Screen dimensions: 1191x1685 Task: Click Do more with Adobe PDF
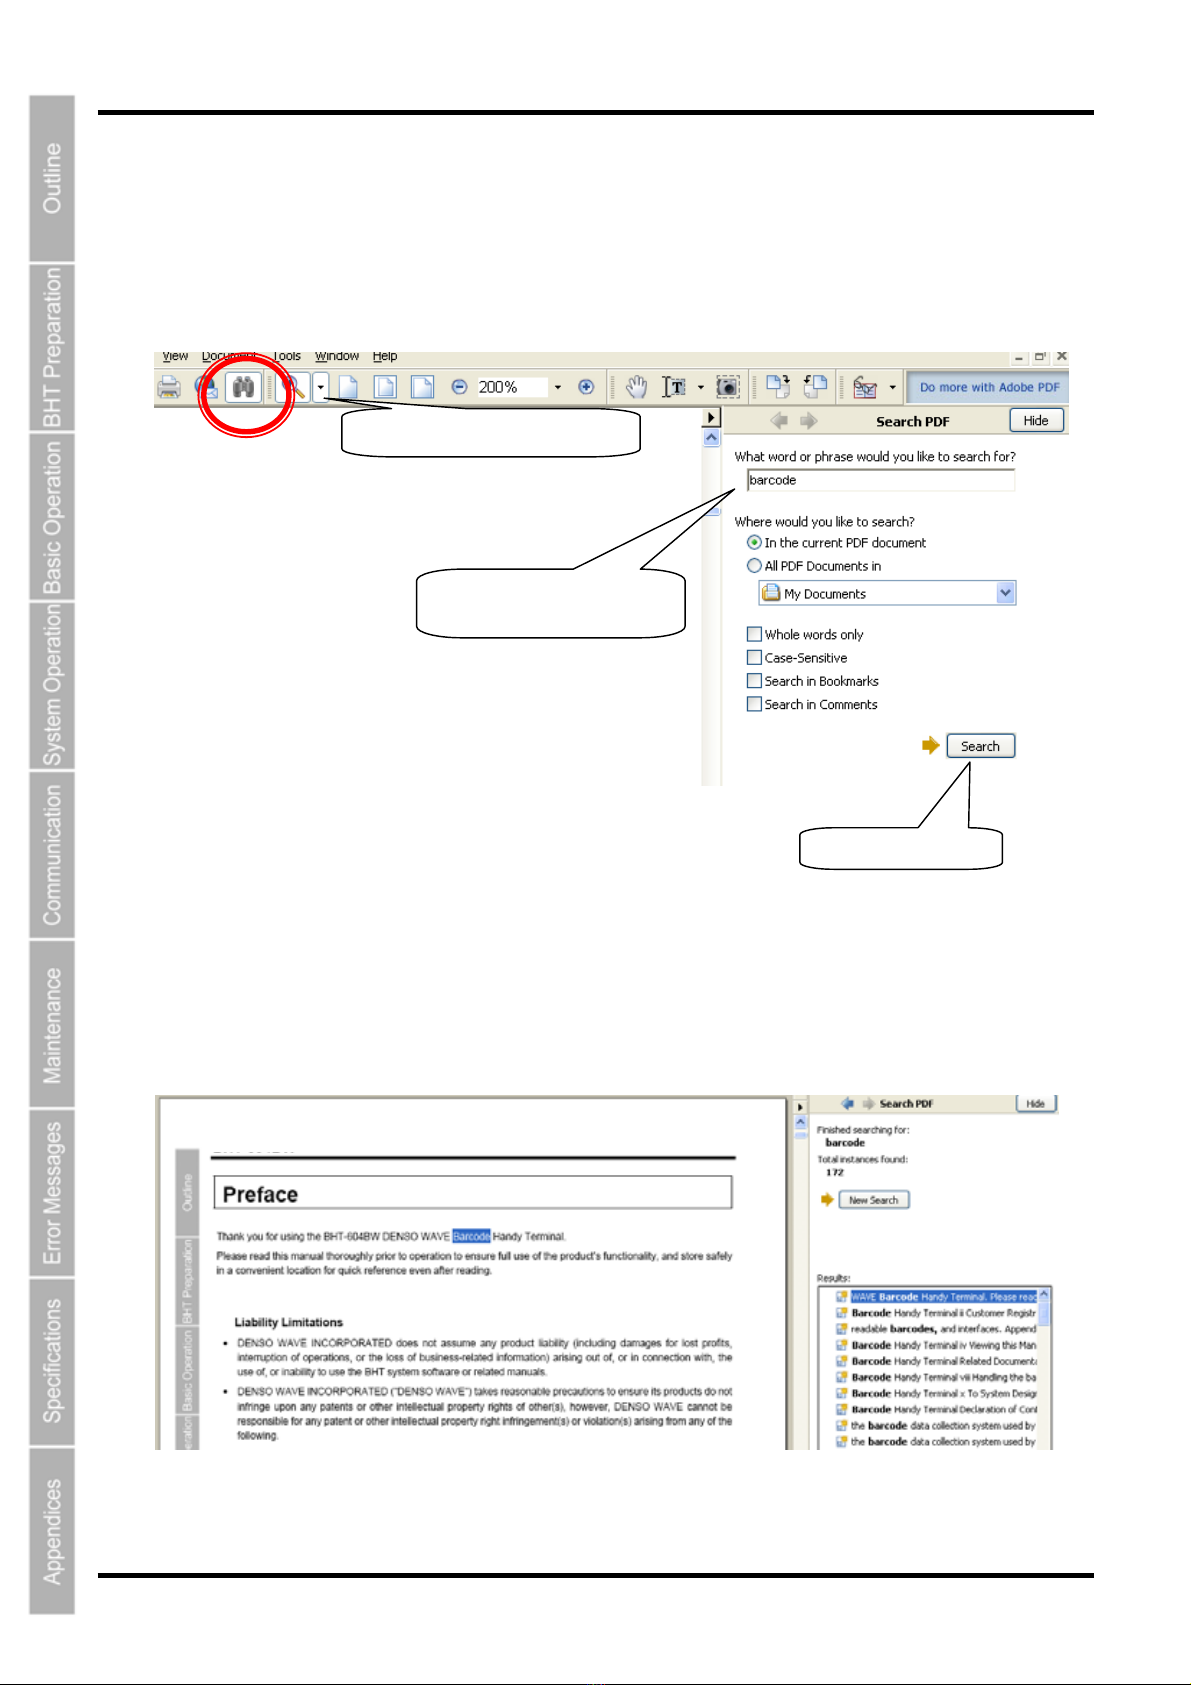pos(989,387)
